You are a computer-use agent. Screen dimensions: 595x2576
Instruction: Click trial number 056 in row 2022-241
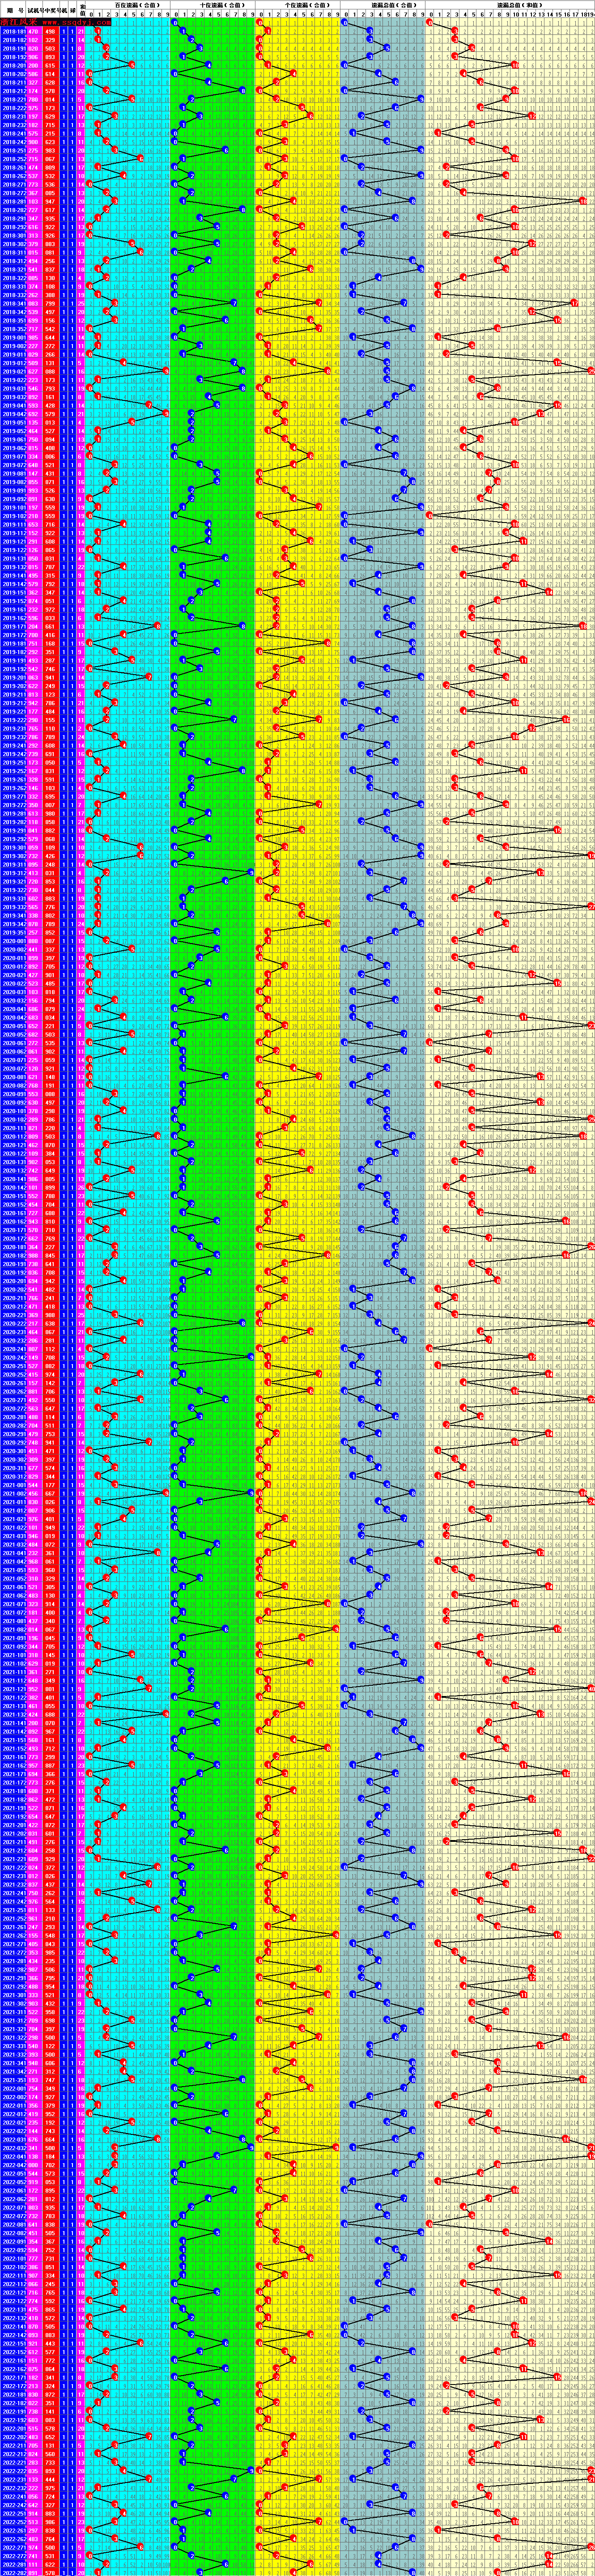coord(33,2497)
